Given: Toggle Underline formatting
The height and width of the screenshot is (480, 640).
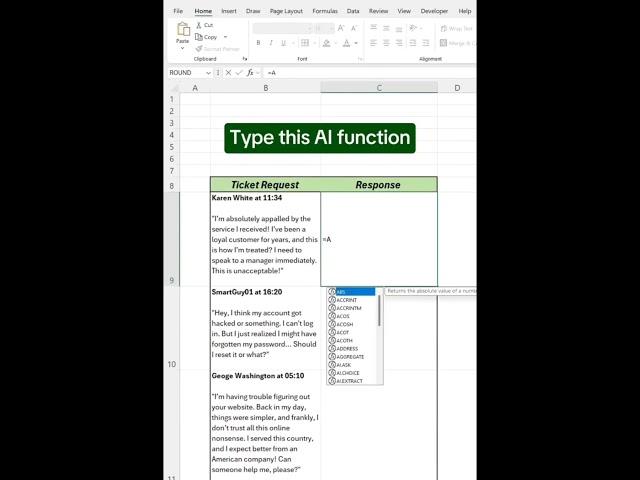Looking at the screenshot, I should coord(283,43).
